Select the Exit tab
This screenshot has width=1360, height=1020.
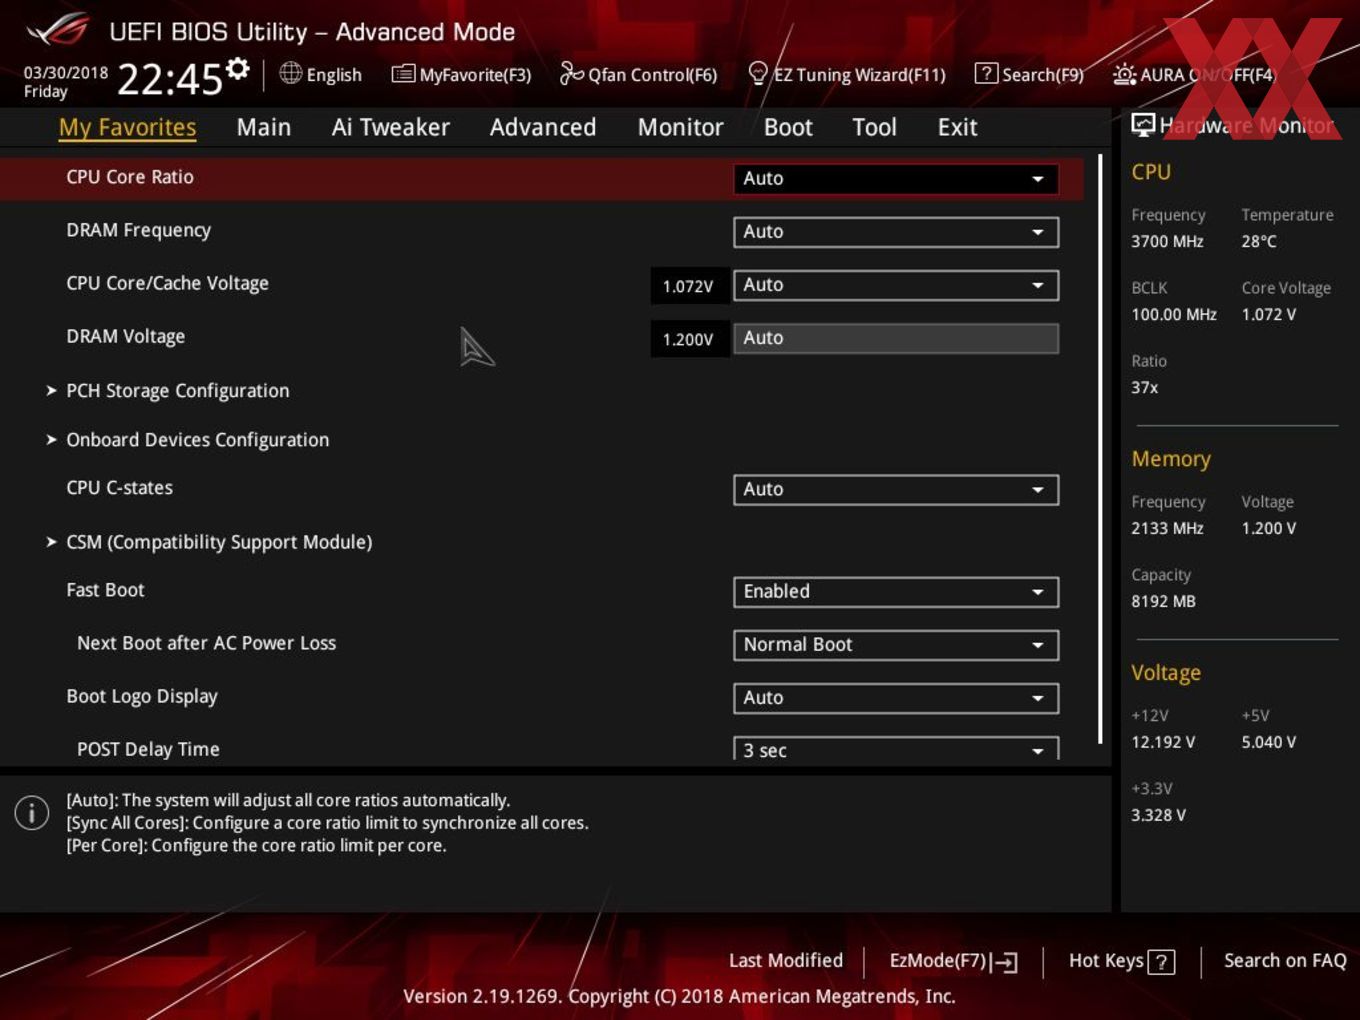point(957,127)
